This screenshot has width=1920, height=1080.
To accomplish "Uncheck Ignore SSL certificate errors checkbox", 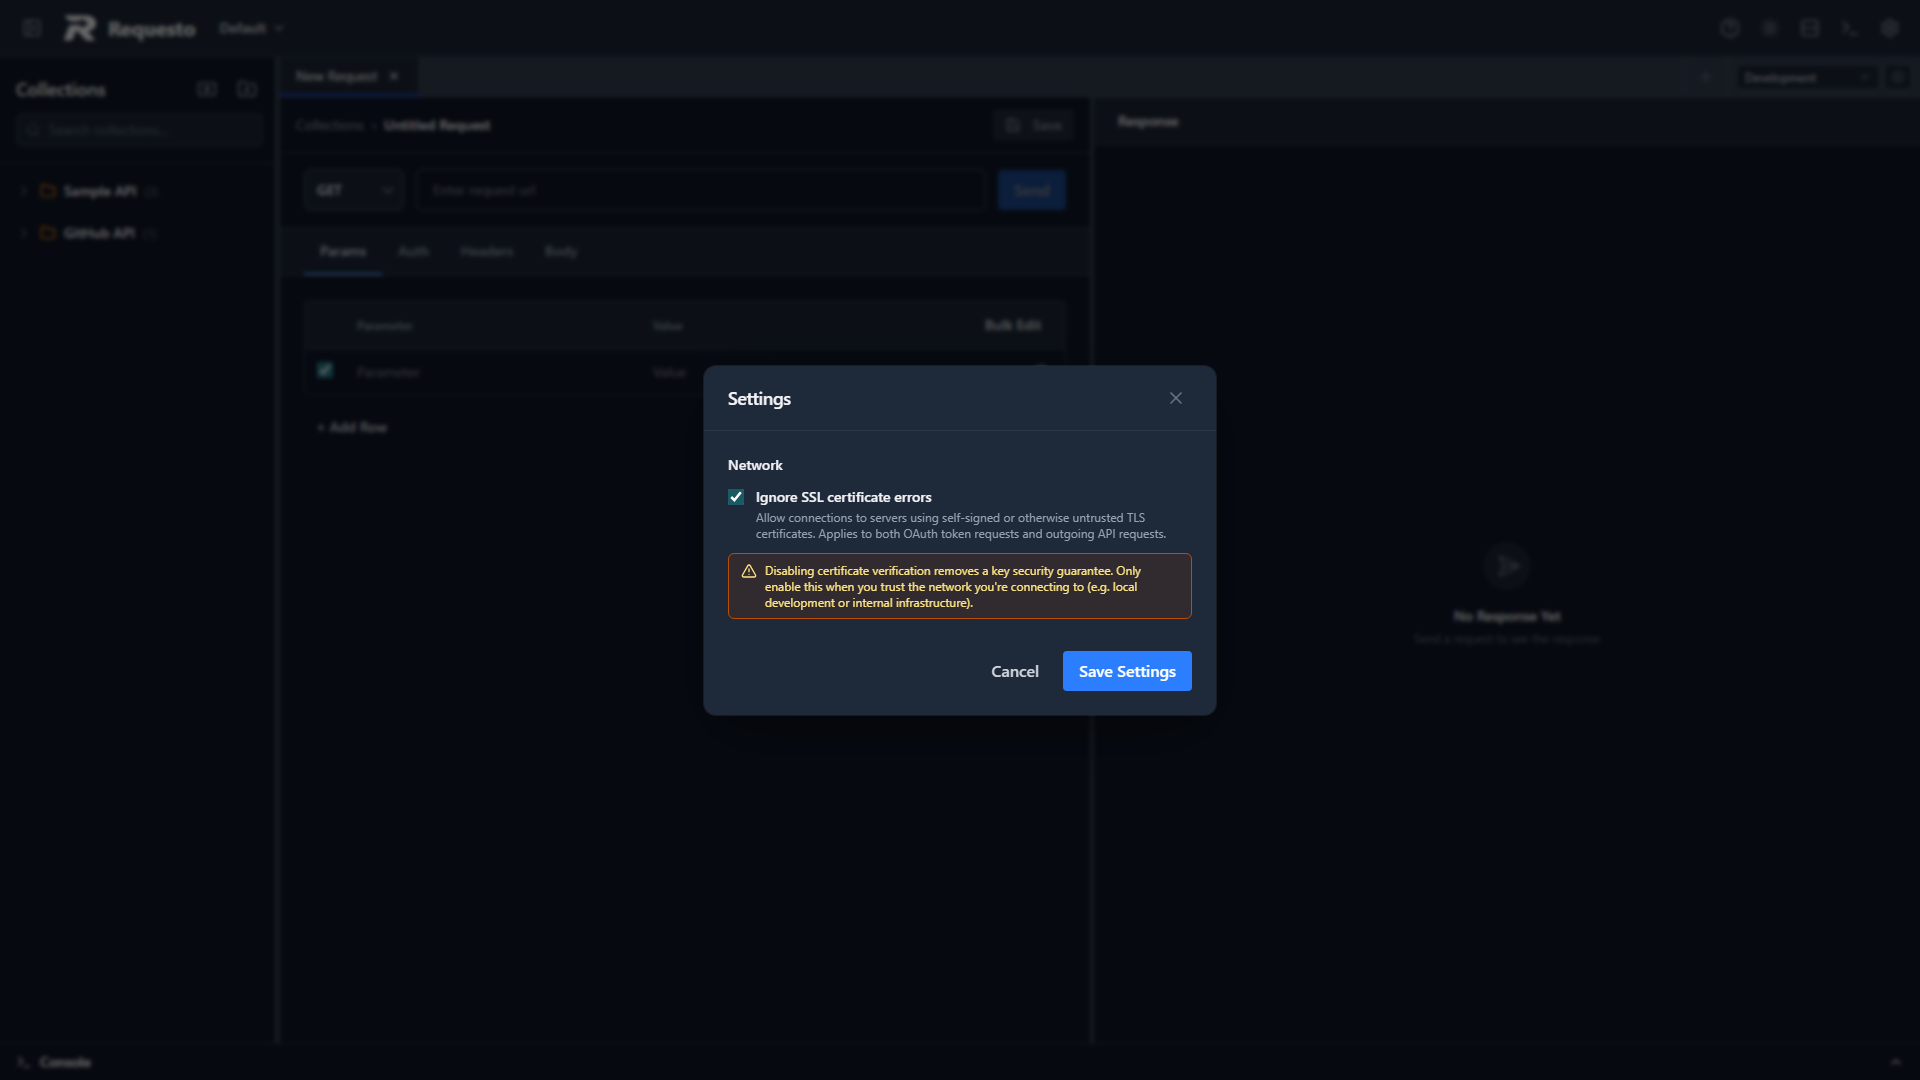I will [x=736, y=497].
